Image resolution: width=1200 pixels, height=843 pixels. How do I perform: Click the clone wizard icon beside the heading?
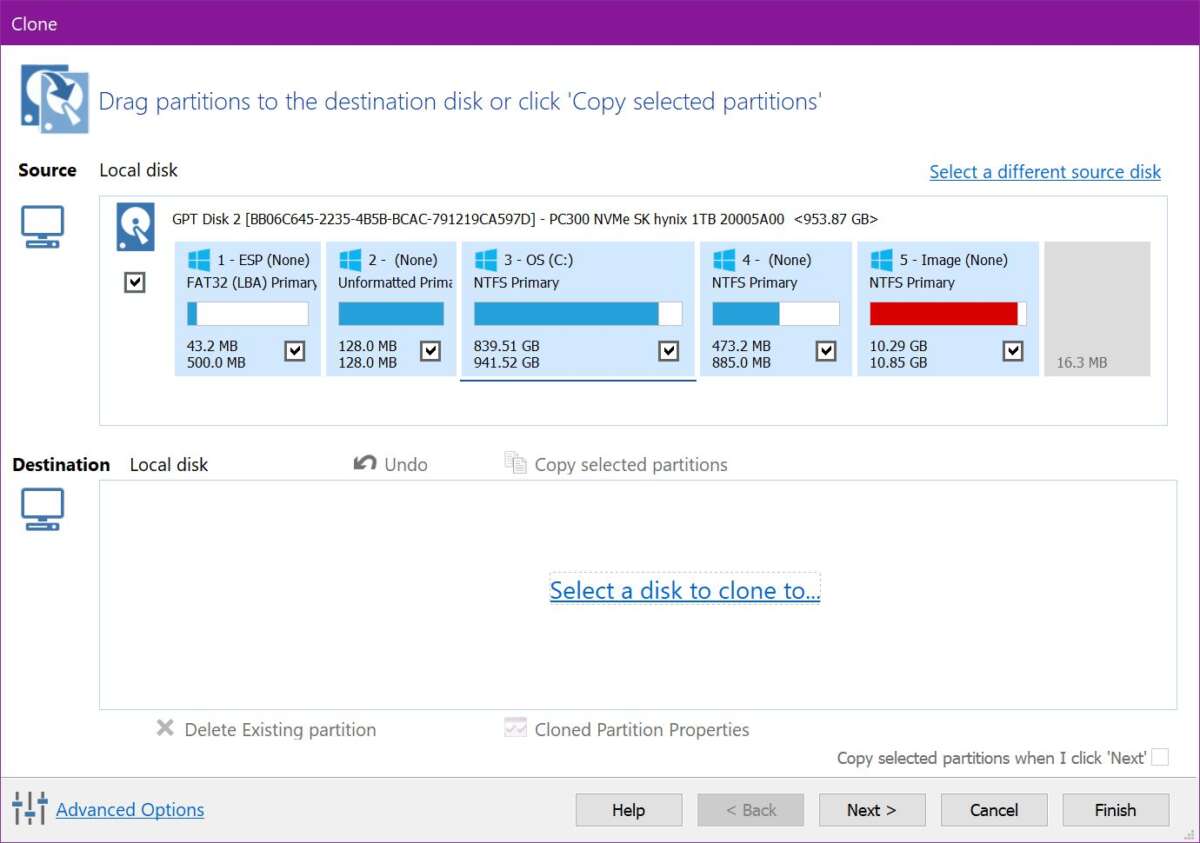tap(55, 99)
